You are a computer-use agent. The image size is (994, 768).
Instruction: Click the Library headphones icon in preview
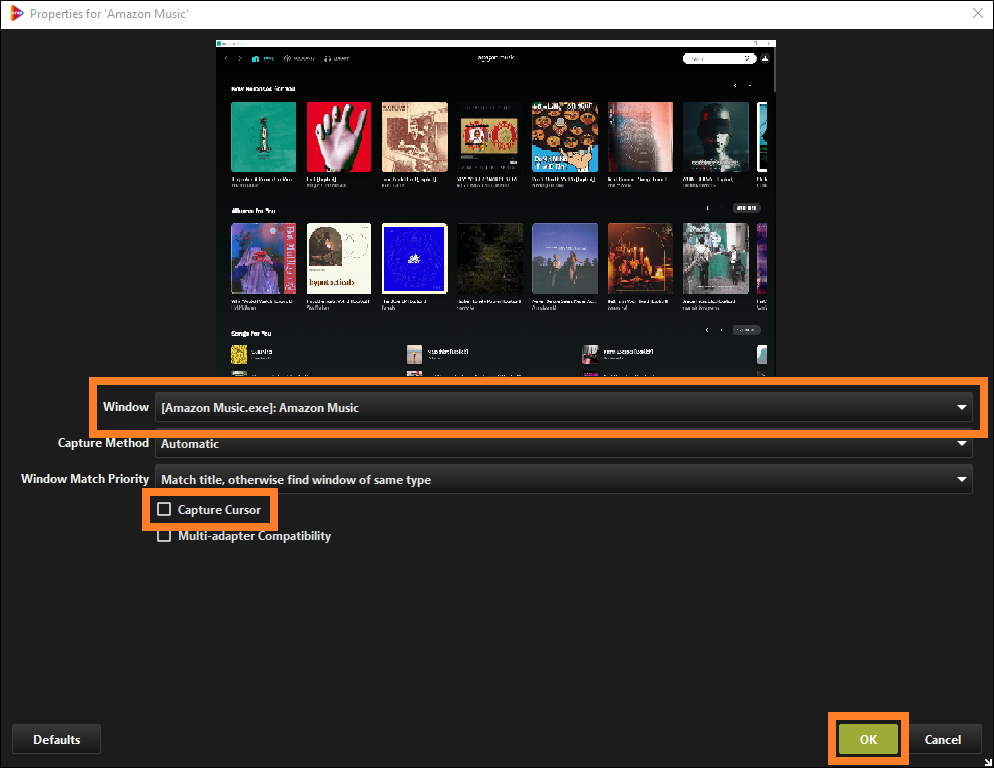click(328, 58)
